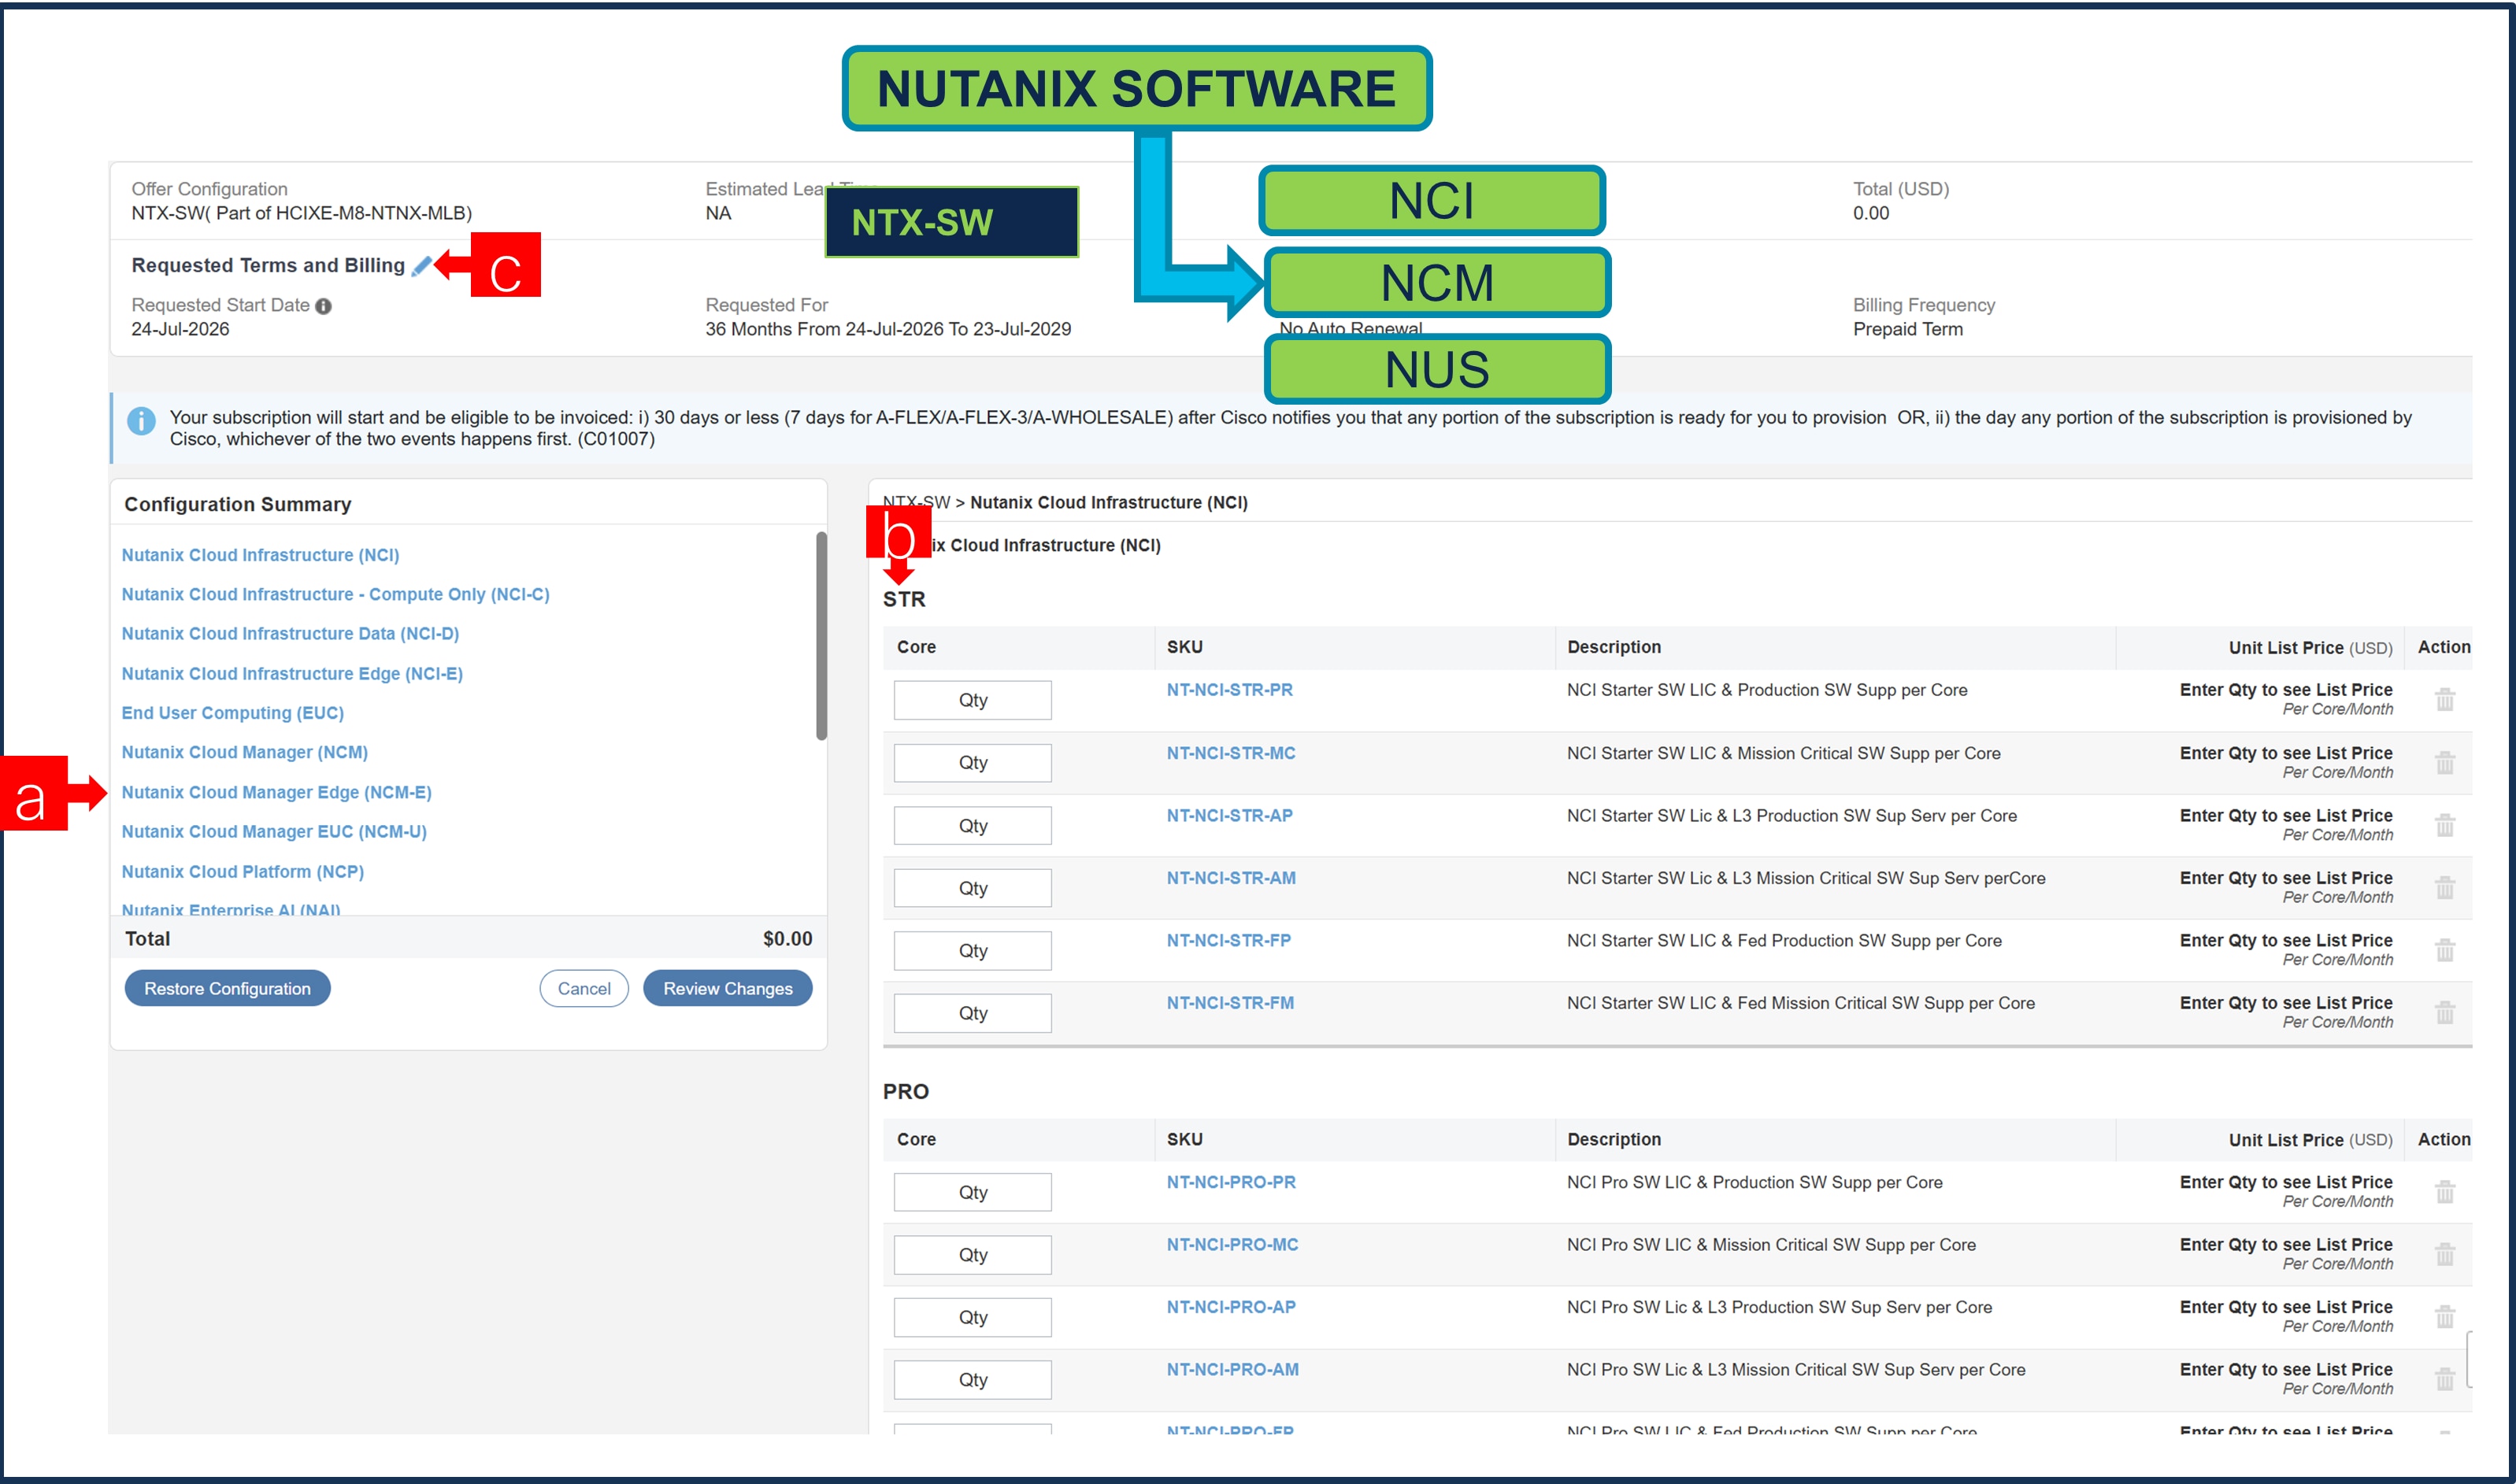This screenshot has width=2516, height=1484.
Task: Delete the NT-NCI-PRO-AP row
Action: 2444,1316
